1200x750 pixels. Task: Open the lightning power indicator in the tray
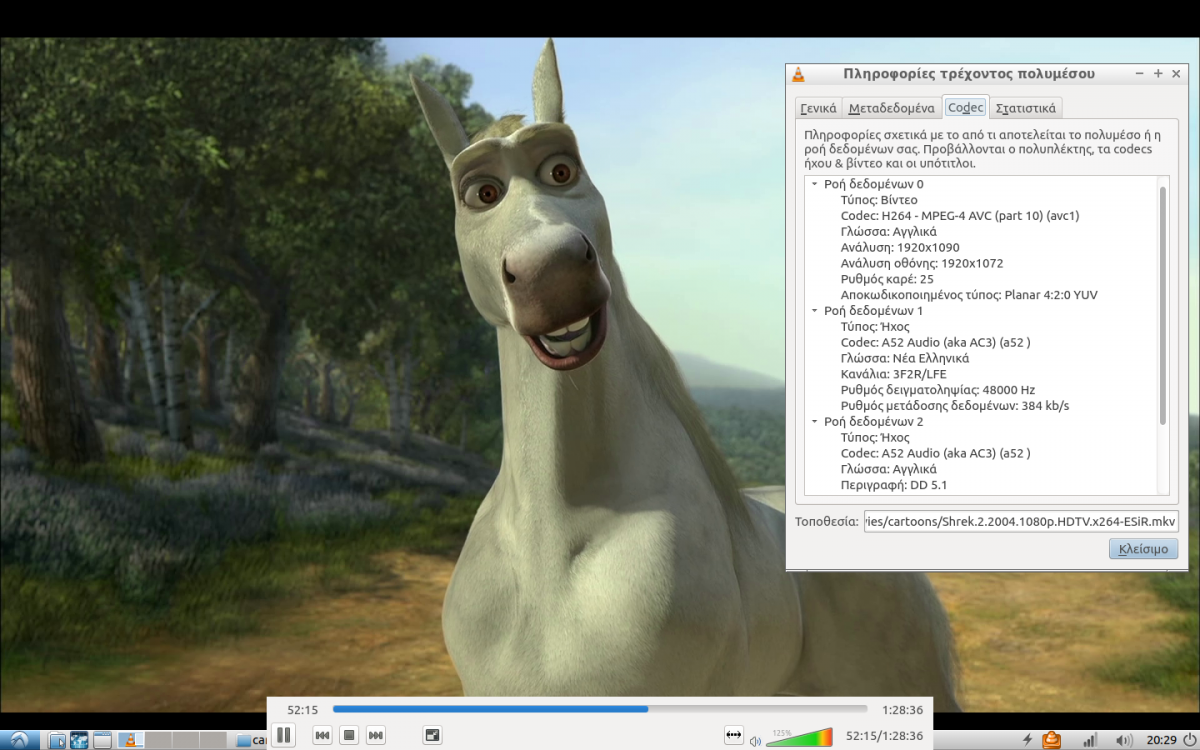(1026, 740)
